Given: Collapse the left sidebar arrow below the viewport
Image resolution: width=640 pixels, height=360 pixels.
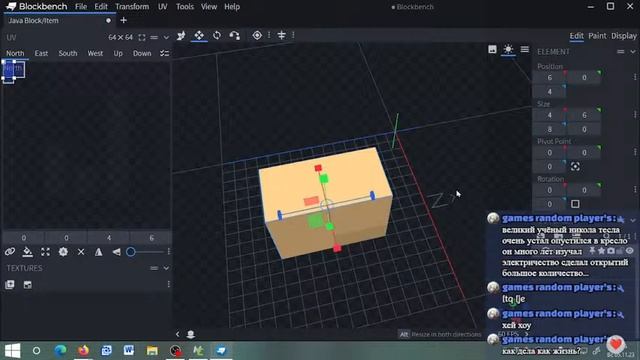Looking at the screenshot, I should point(178,334).
